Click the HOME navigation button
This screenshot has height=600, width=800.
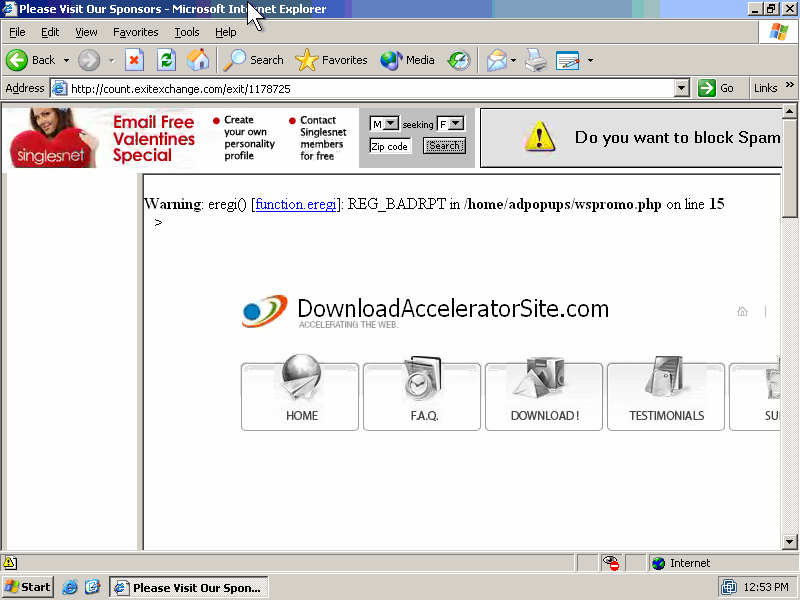click(300, 396)
